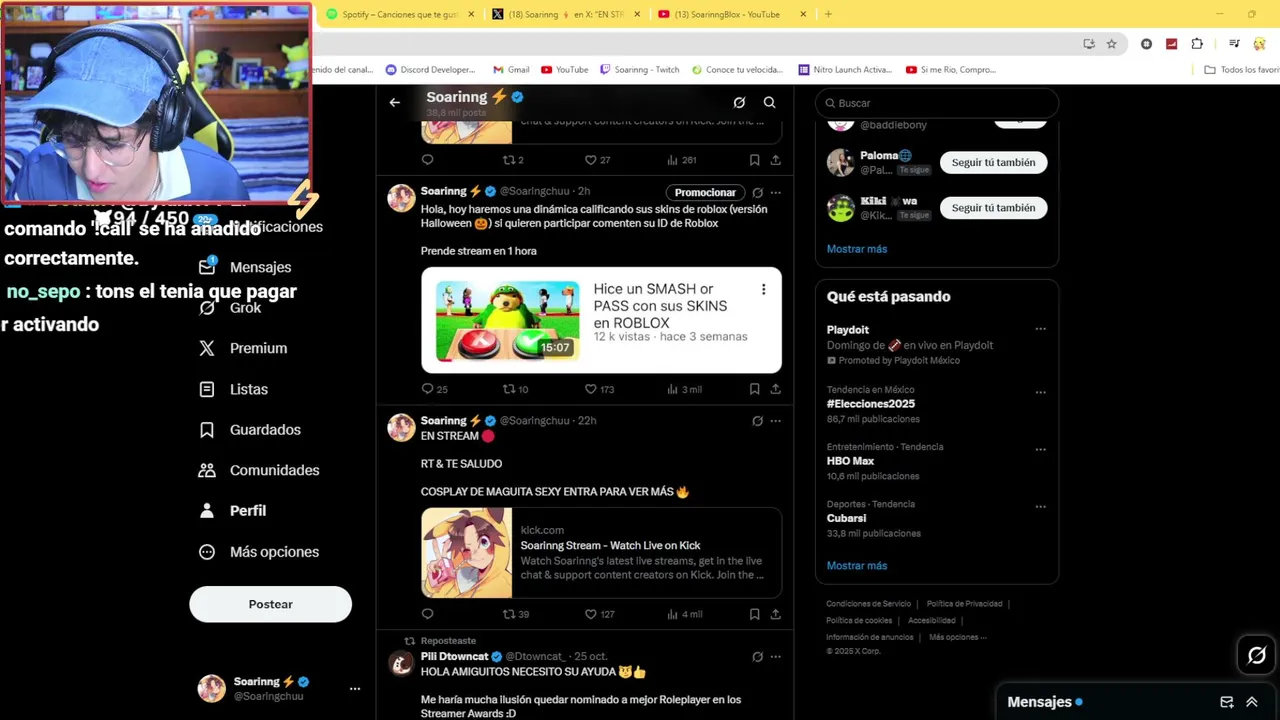Click Mostrar más under trends
The image size is (1280, 720).
(857, 566)
